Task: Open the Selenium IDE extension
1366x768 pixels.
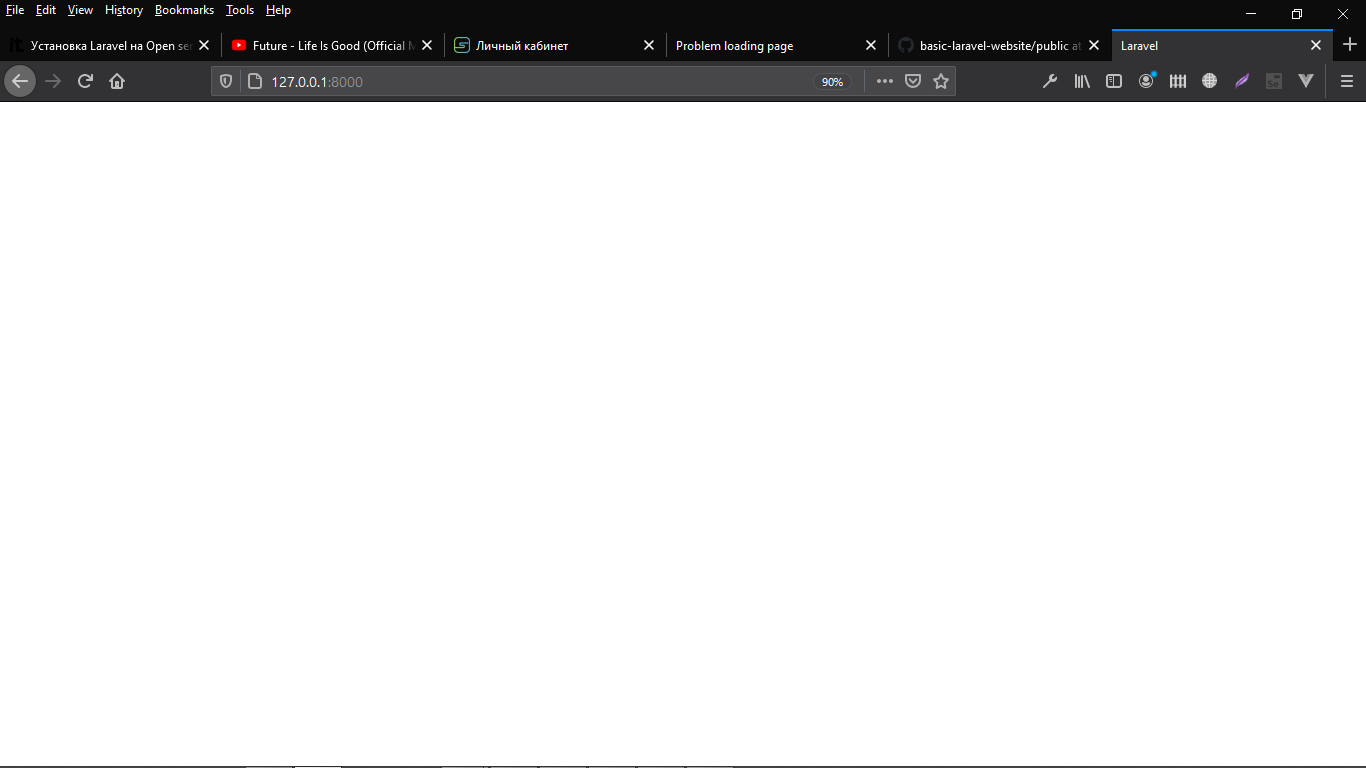Action: pos(1274,81)
